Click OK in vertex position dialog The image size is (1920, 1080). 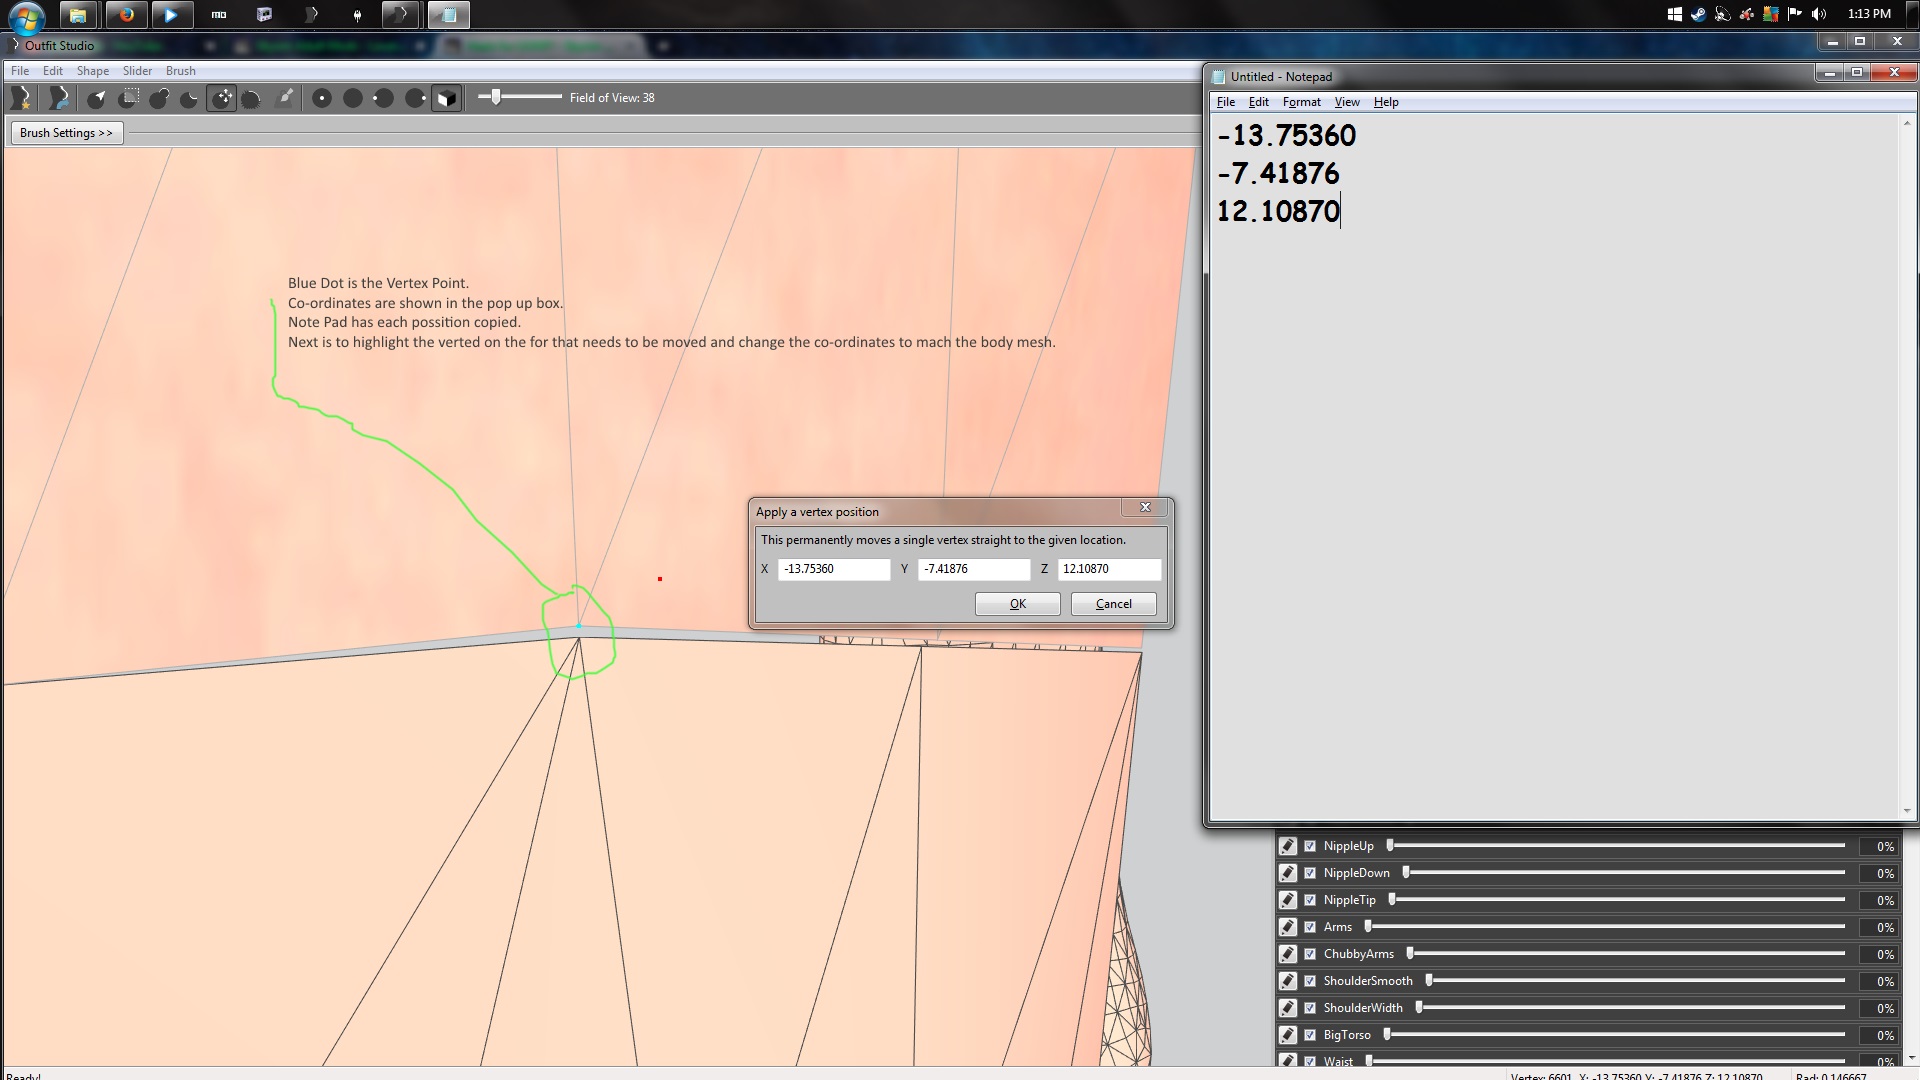click(1017, 604)
